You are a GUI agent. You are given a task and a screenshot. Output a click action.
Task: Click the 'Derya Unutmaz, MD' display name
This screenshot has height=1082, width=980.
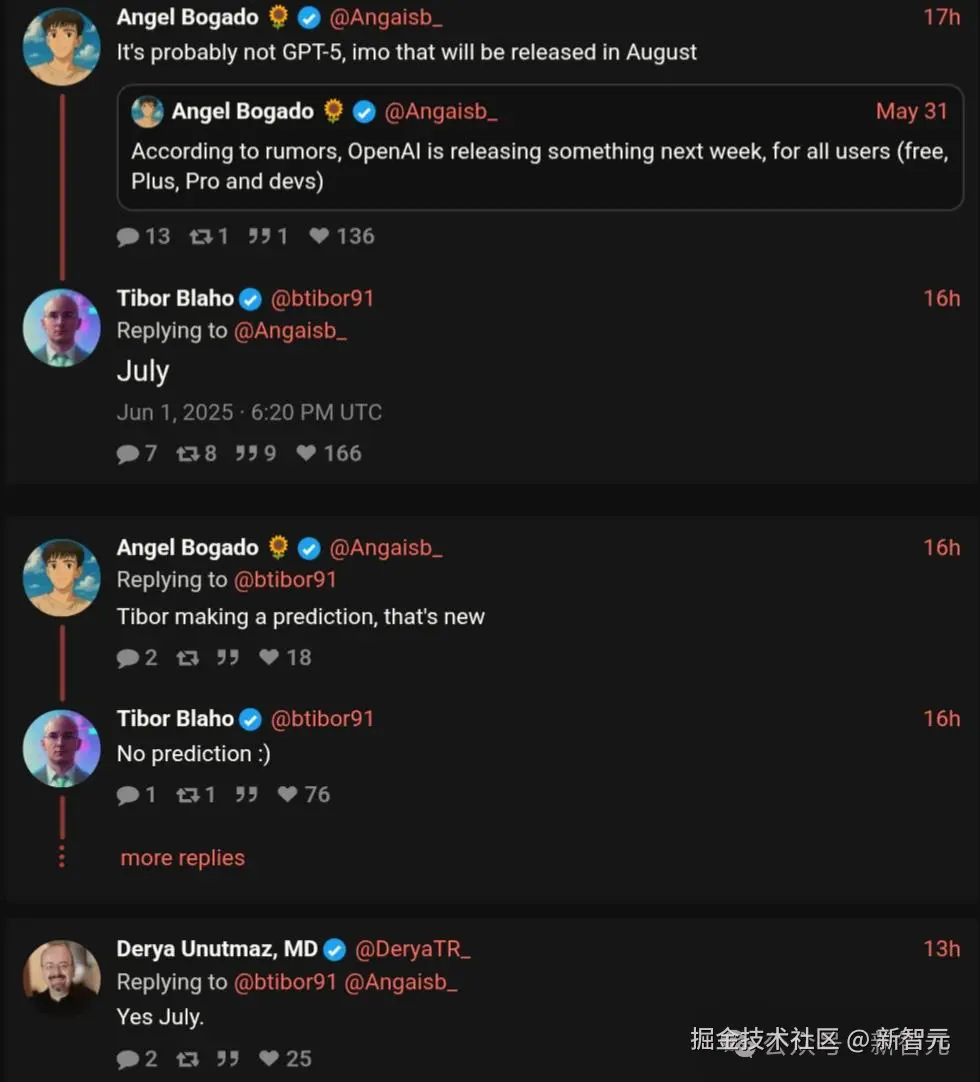point(217,949)
